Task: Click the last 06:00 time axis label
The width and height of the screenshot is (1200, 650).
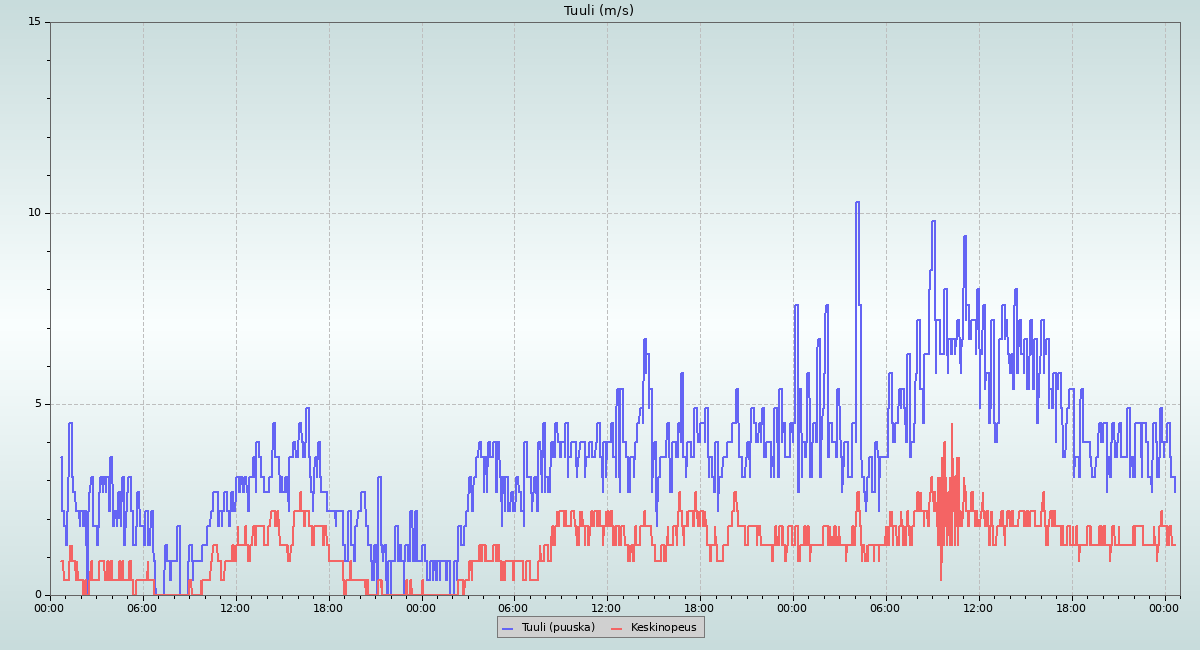Action: coord(885,607)
